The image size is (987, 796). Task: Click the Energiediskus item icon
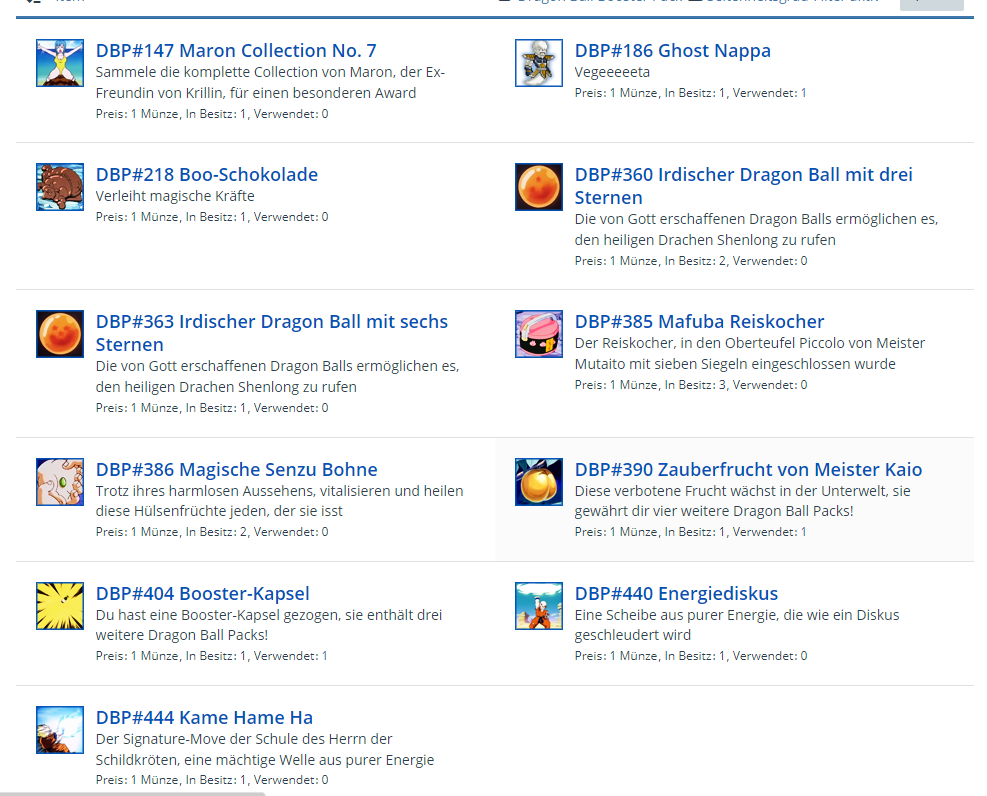(538, 607)
